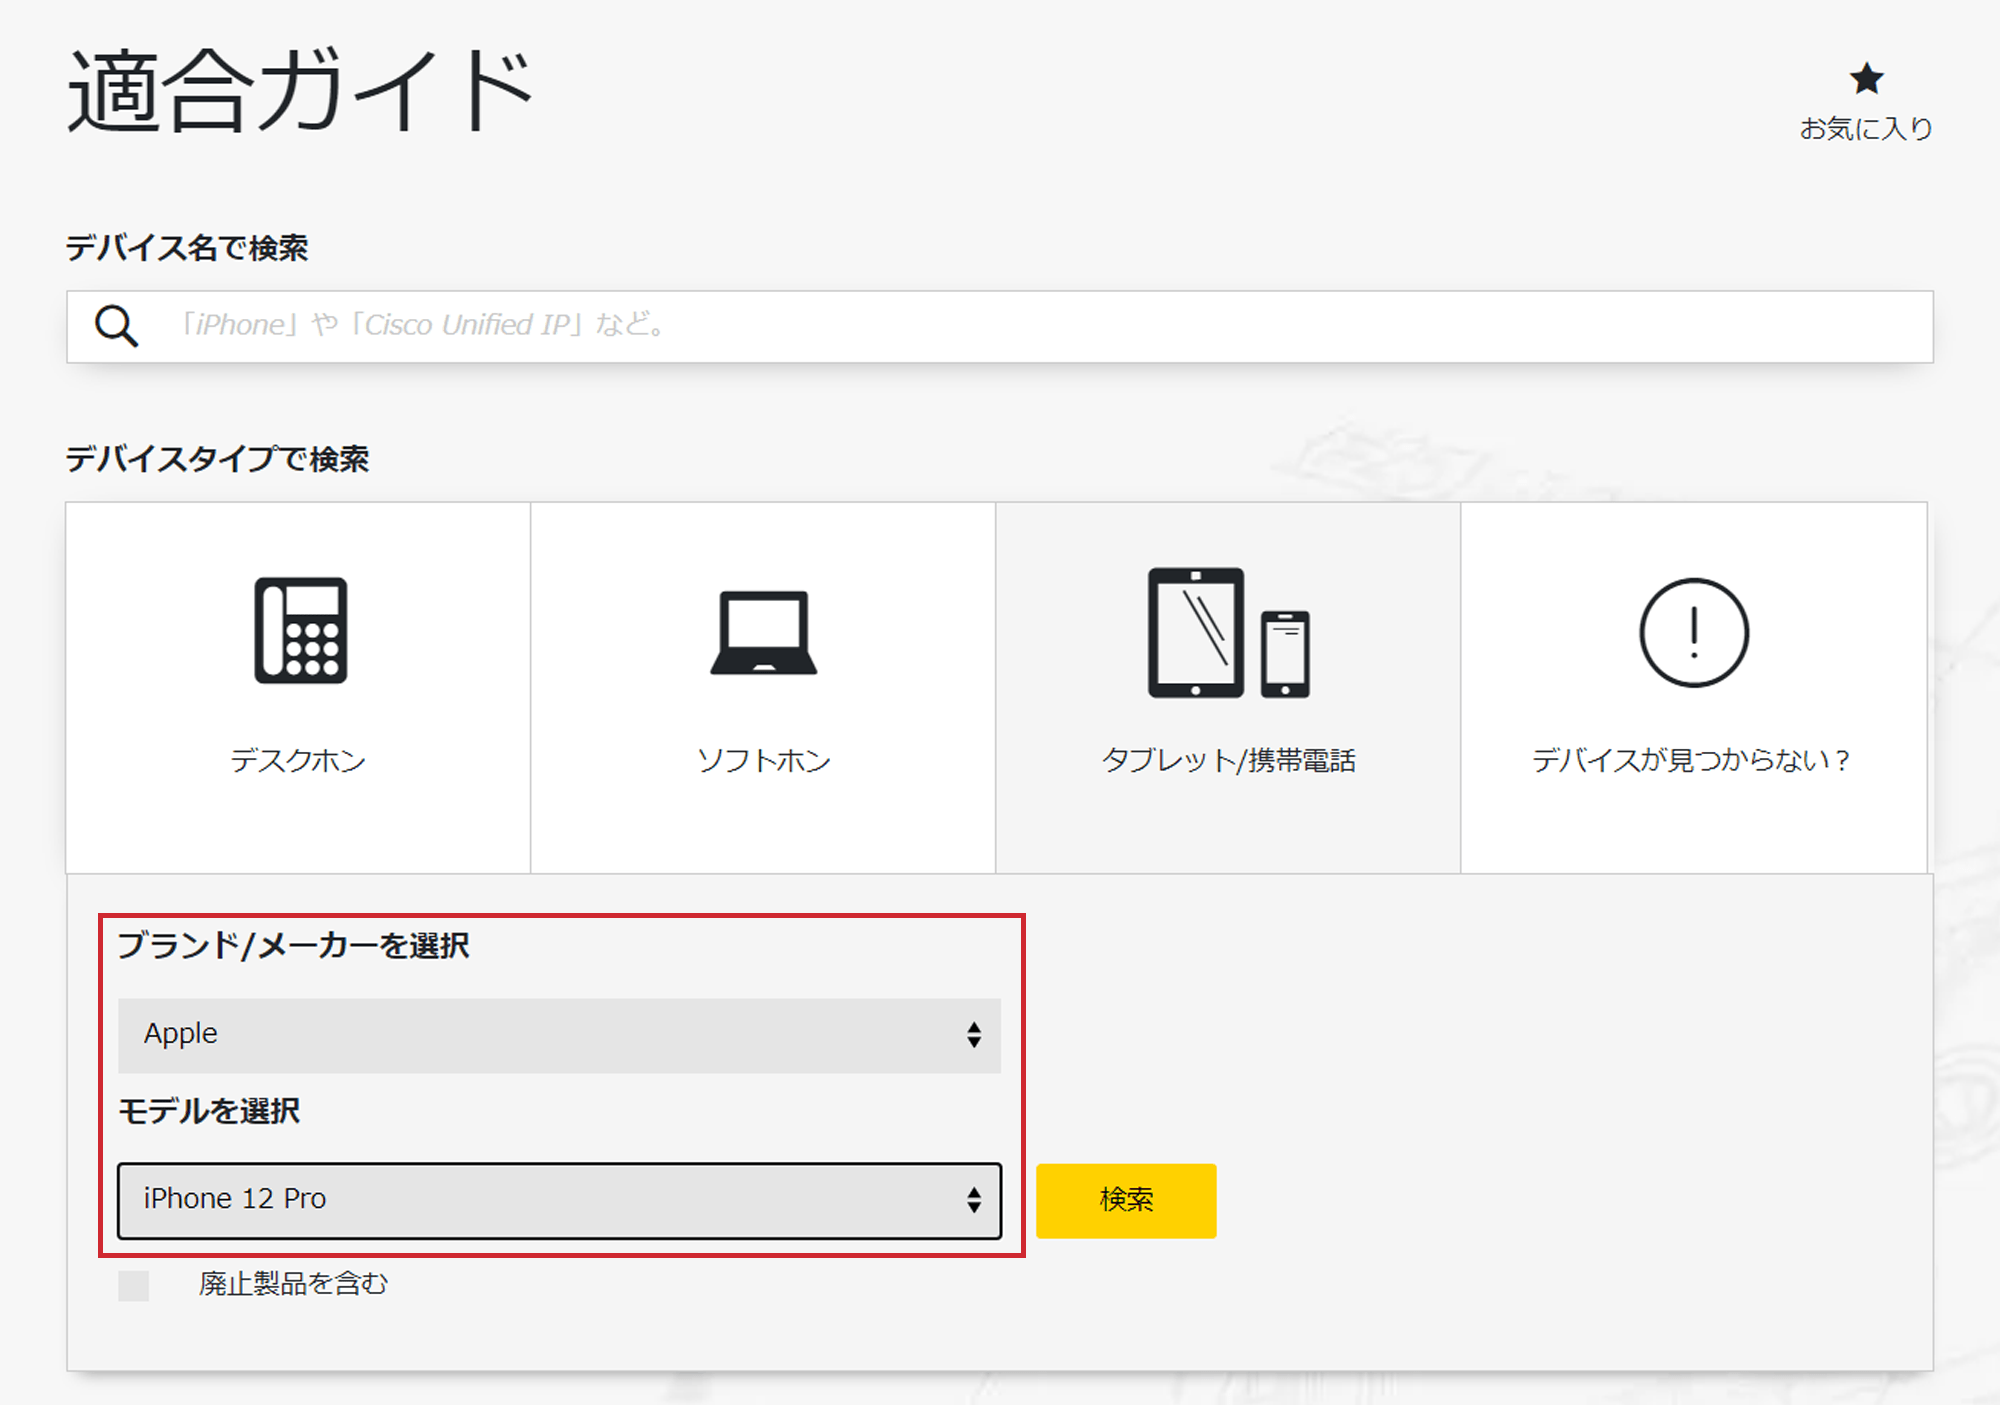Focus the device name search field

[1000, 327]
